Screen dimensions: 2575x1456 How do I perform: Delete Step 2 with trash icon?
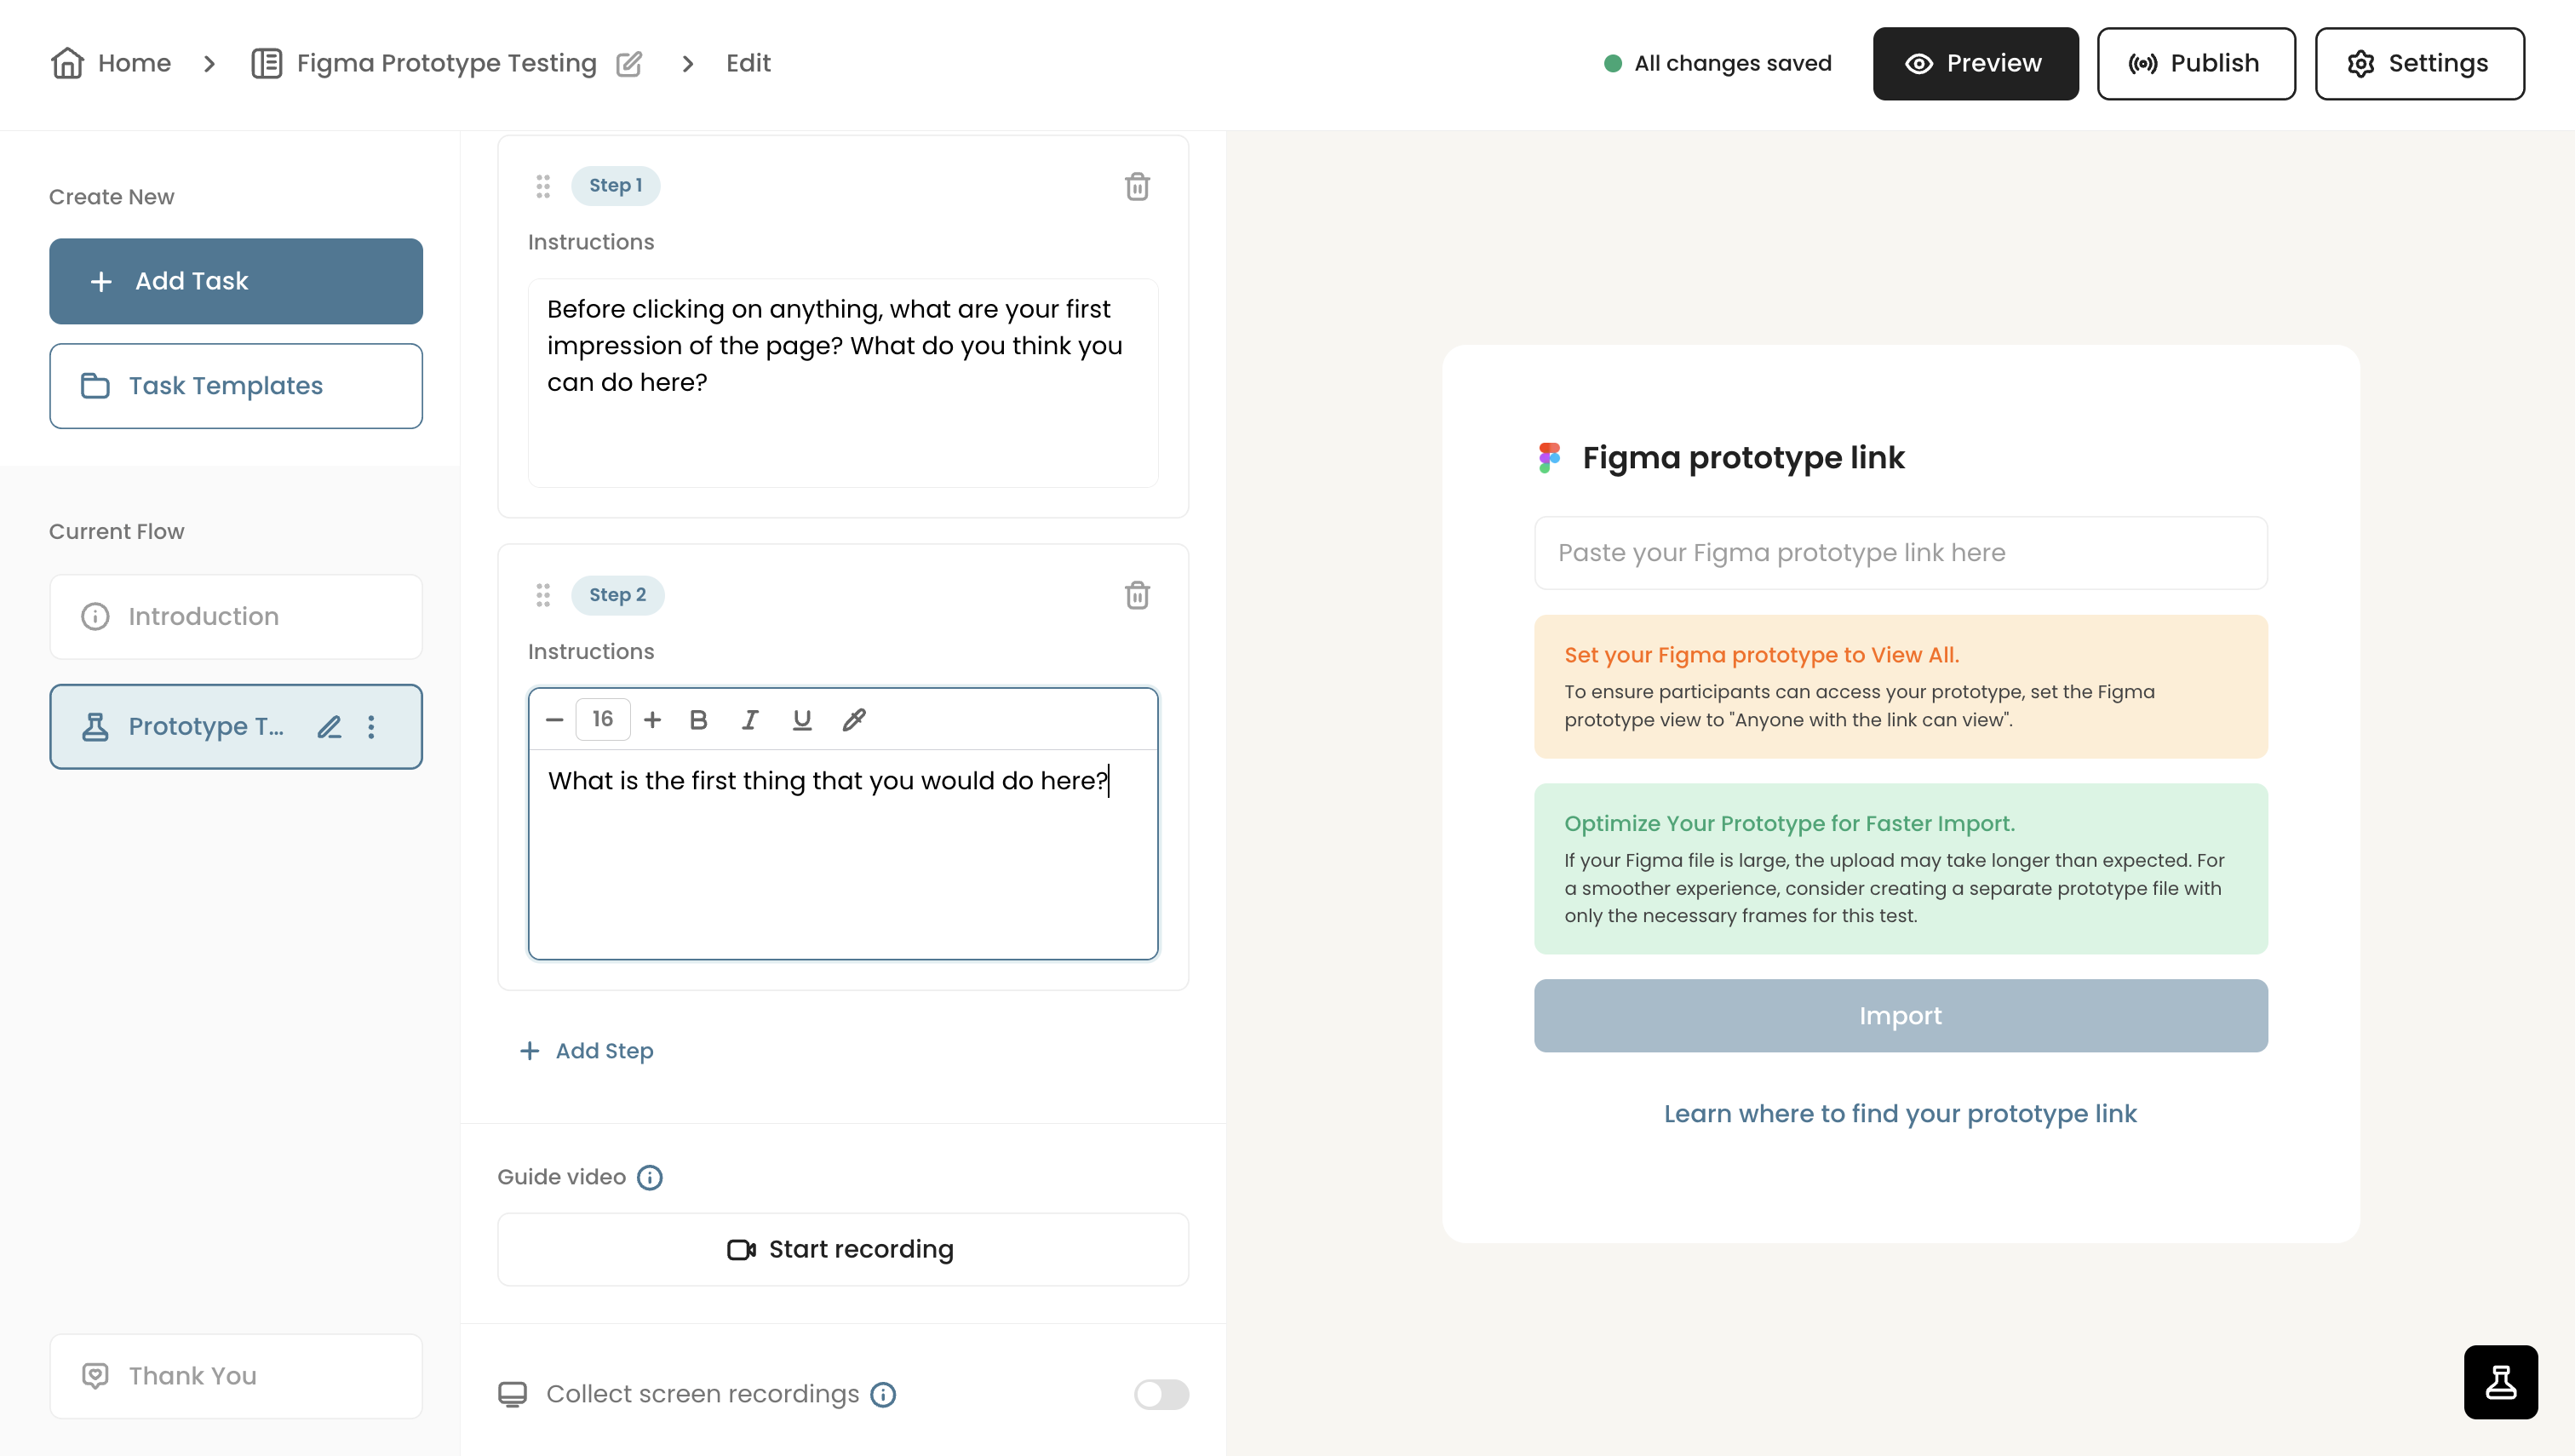point(1137,596)
